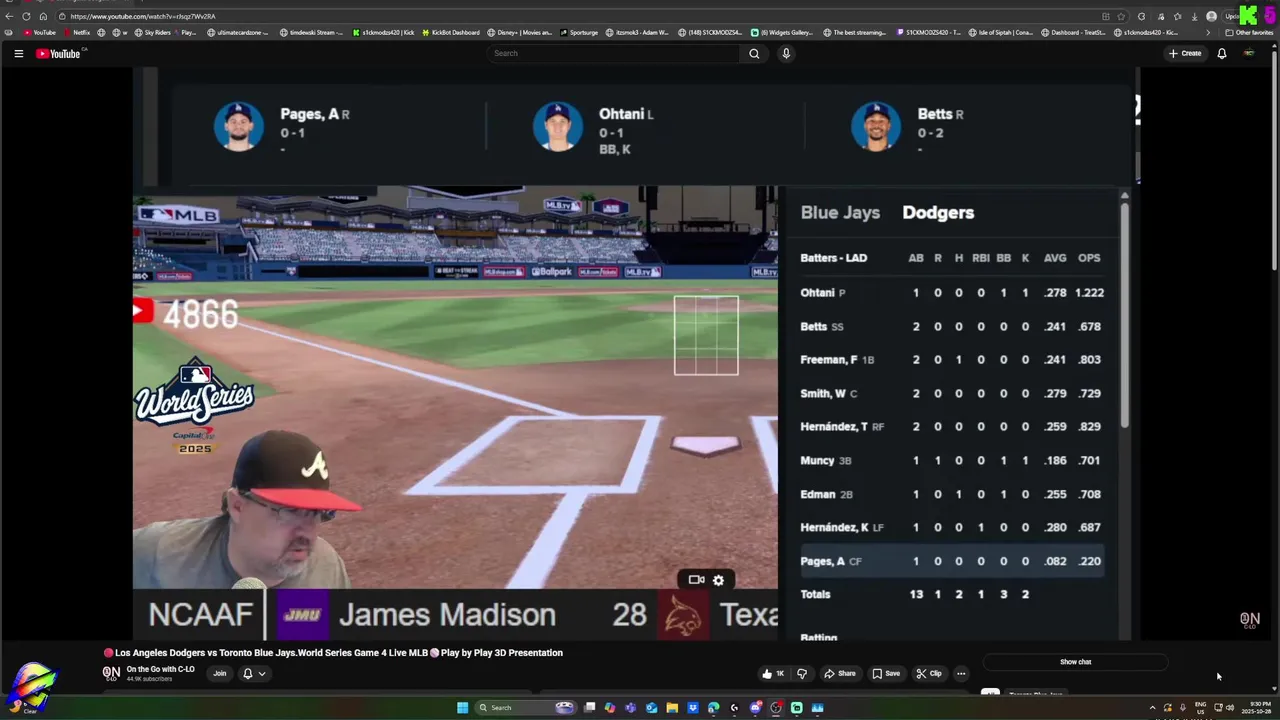Open the KickBot Dashboard bookmark
Screen dimensions: 1280x720
450,32
